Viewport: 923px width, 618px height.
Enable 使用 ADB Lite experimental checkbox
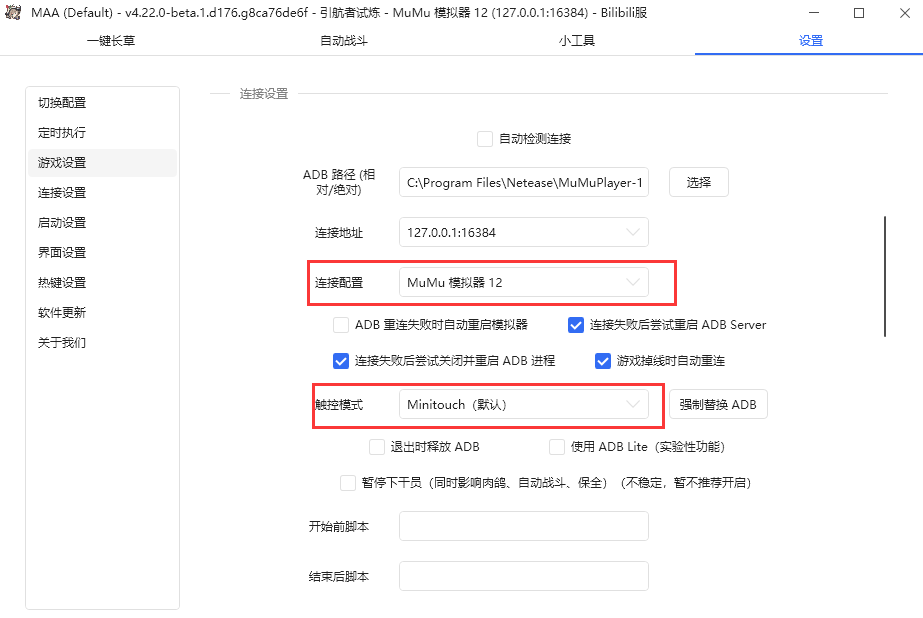click(557, 447)
